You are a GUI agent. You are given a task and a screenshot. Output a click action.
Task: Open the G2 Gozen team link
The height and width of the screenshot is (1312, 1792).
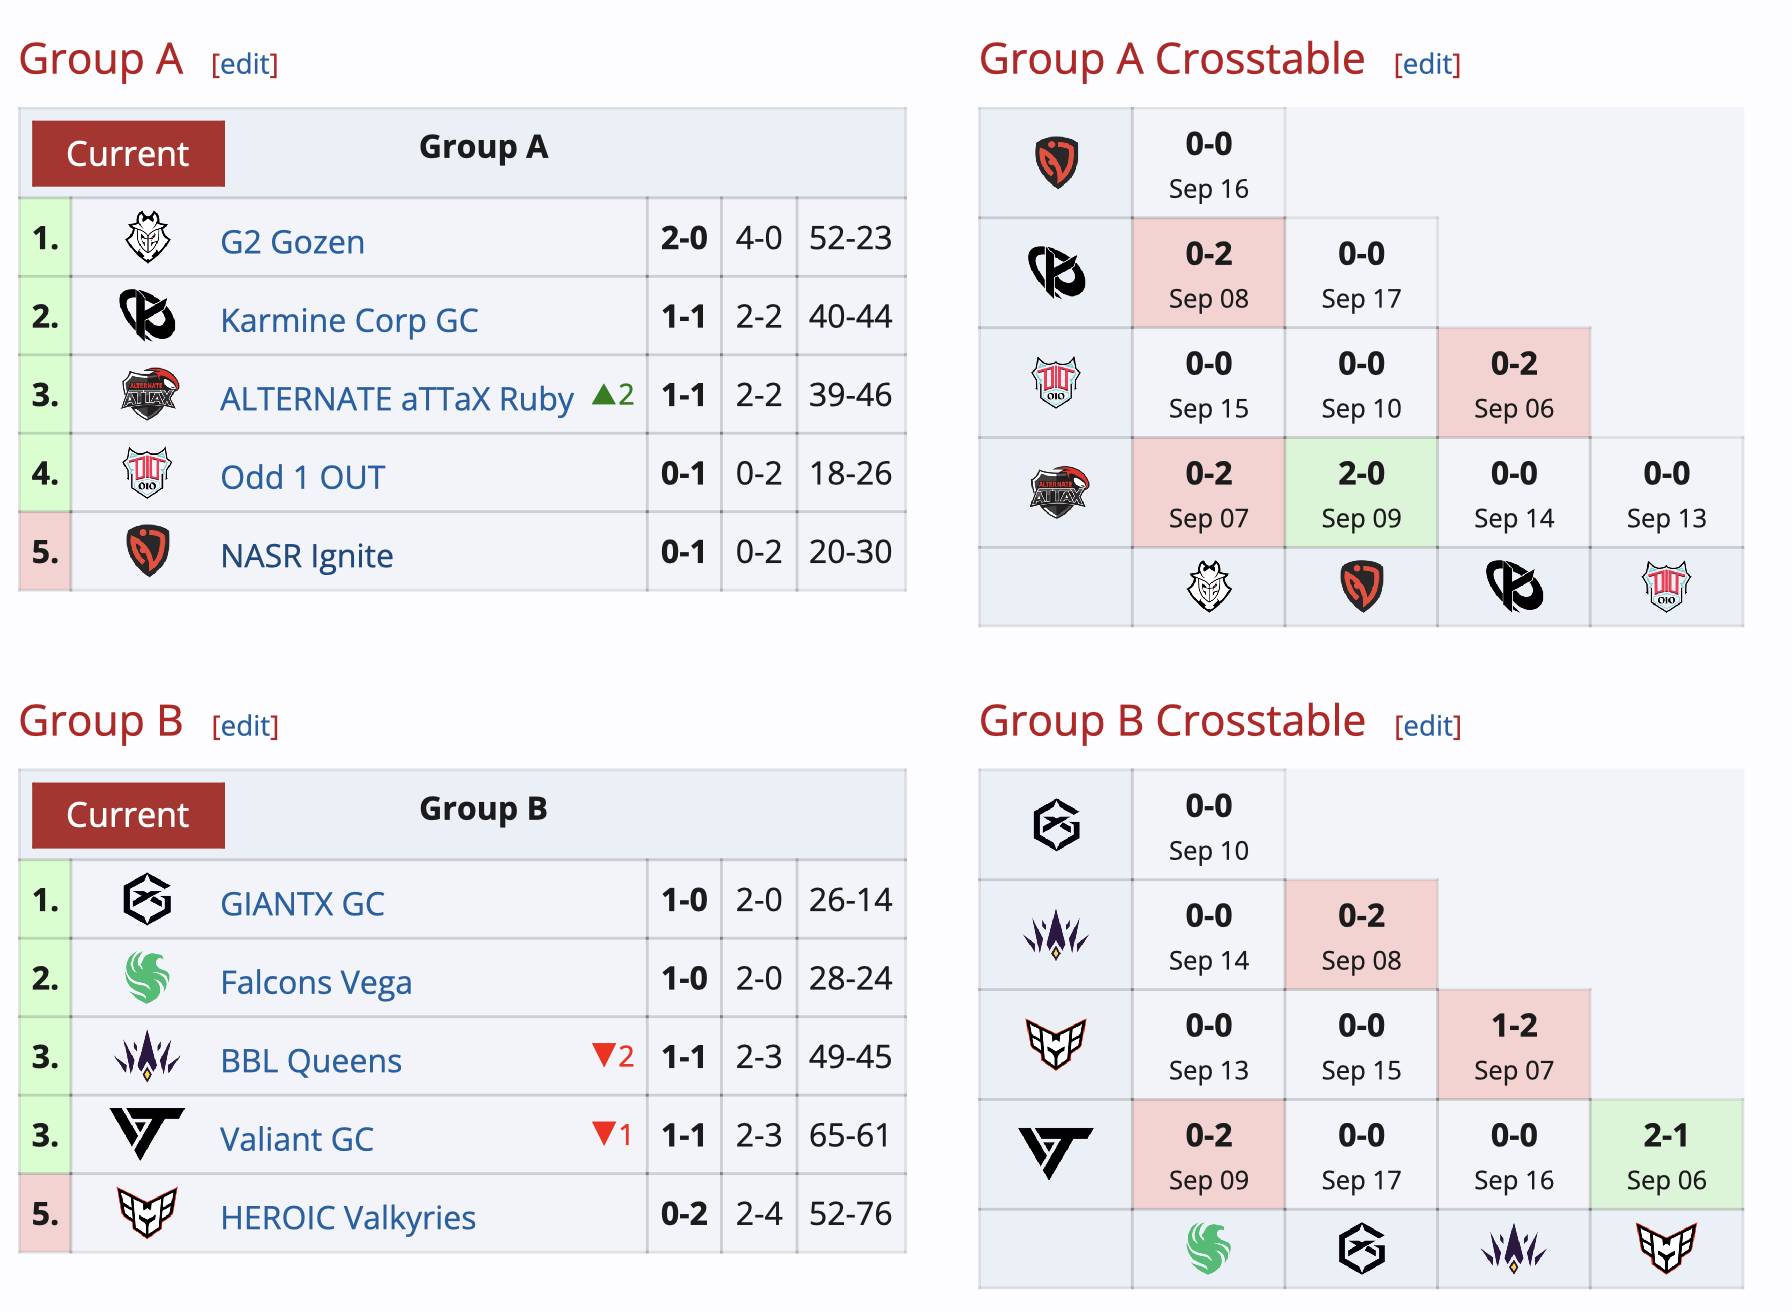click(292, 242)
